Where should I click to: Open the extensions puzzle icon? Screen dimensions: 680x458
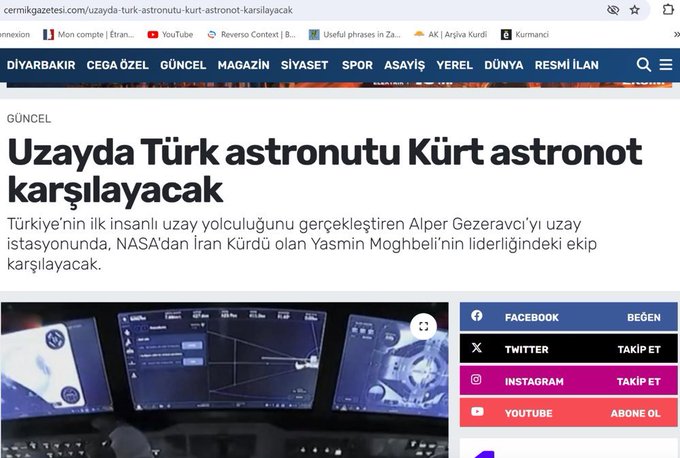tap(668, 10)
